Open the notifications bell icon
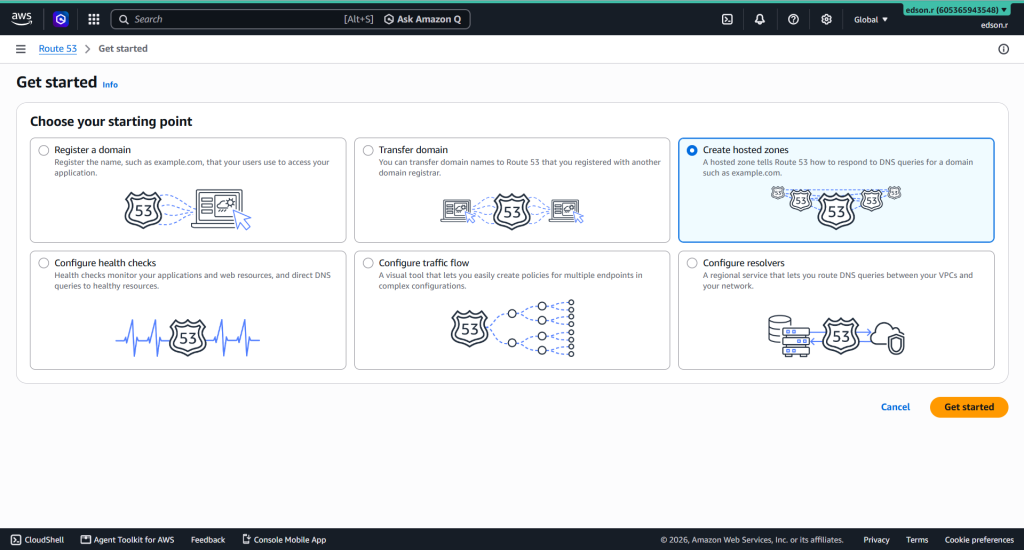1024x550 pixels. [x=760, y=20]
